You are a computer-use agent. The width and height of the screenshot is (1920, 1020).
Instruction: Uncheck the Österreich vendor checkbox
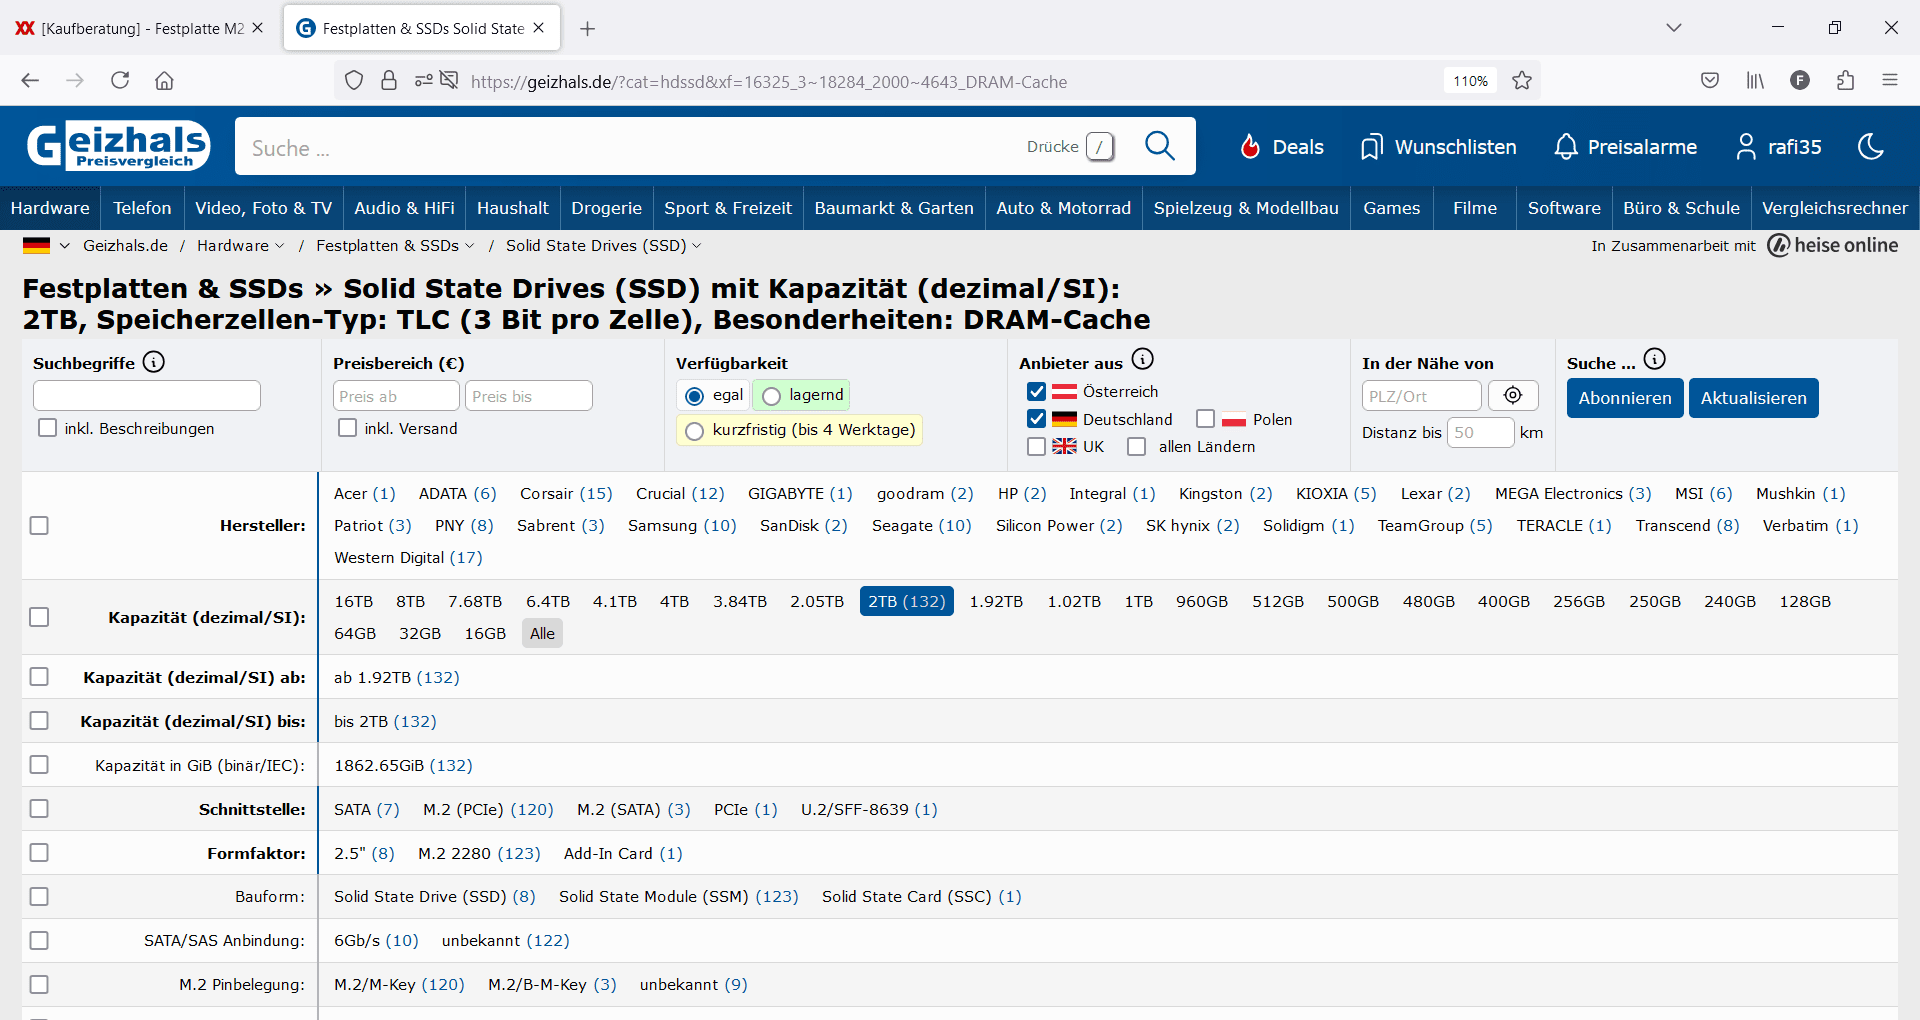pyautogui.click(x=1036, y=391)
